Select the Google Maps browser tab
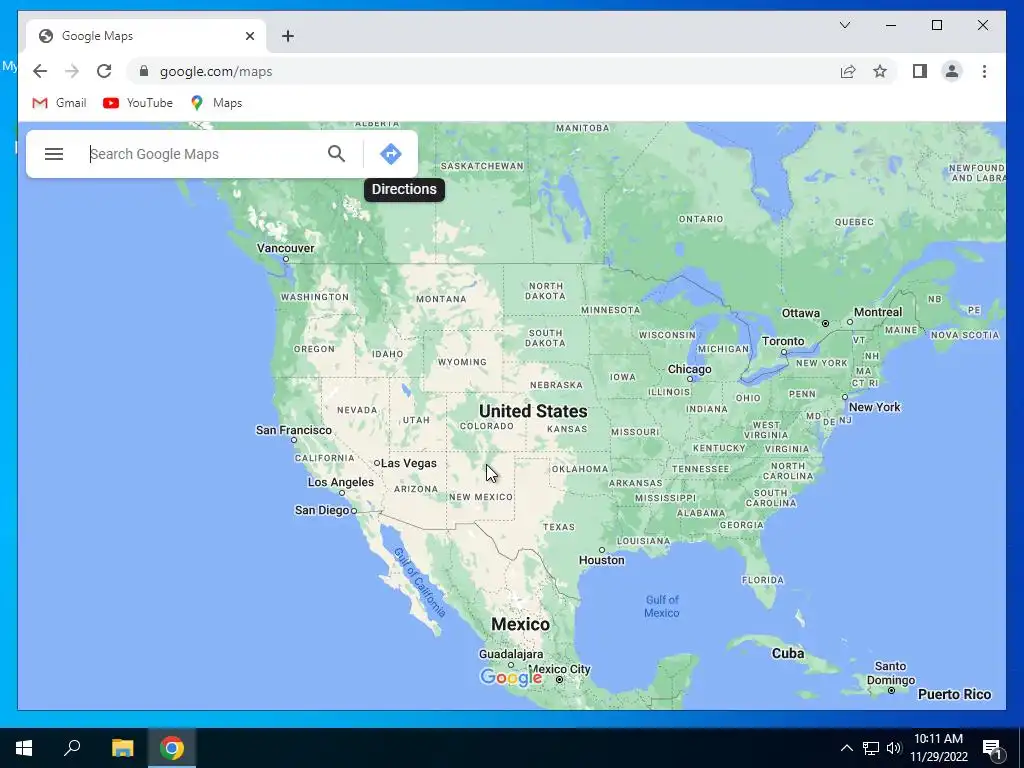 click(145, 36)
